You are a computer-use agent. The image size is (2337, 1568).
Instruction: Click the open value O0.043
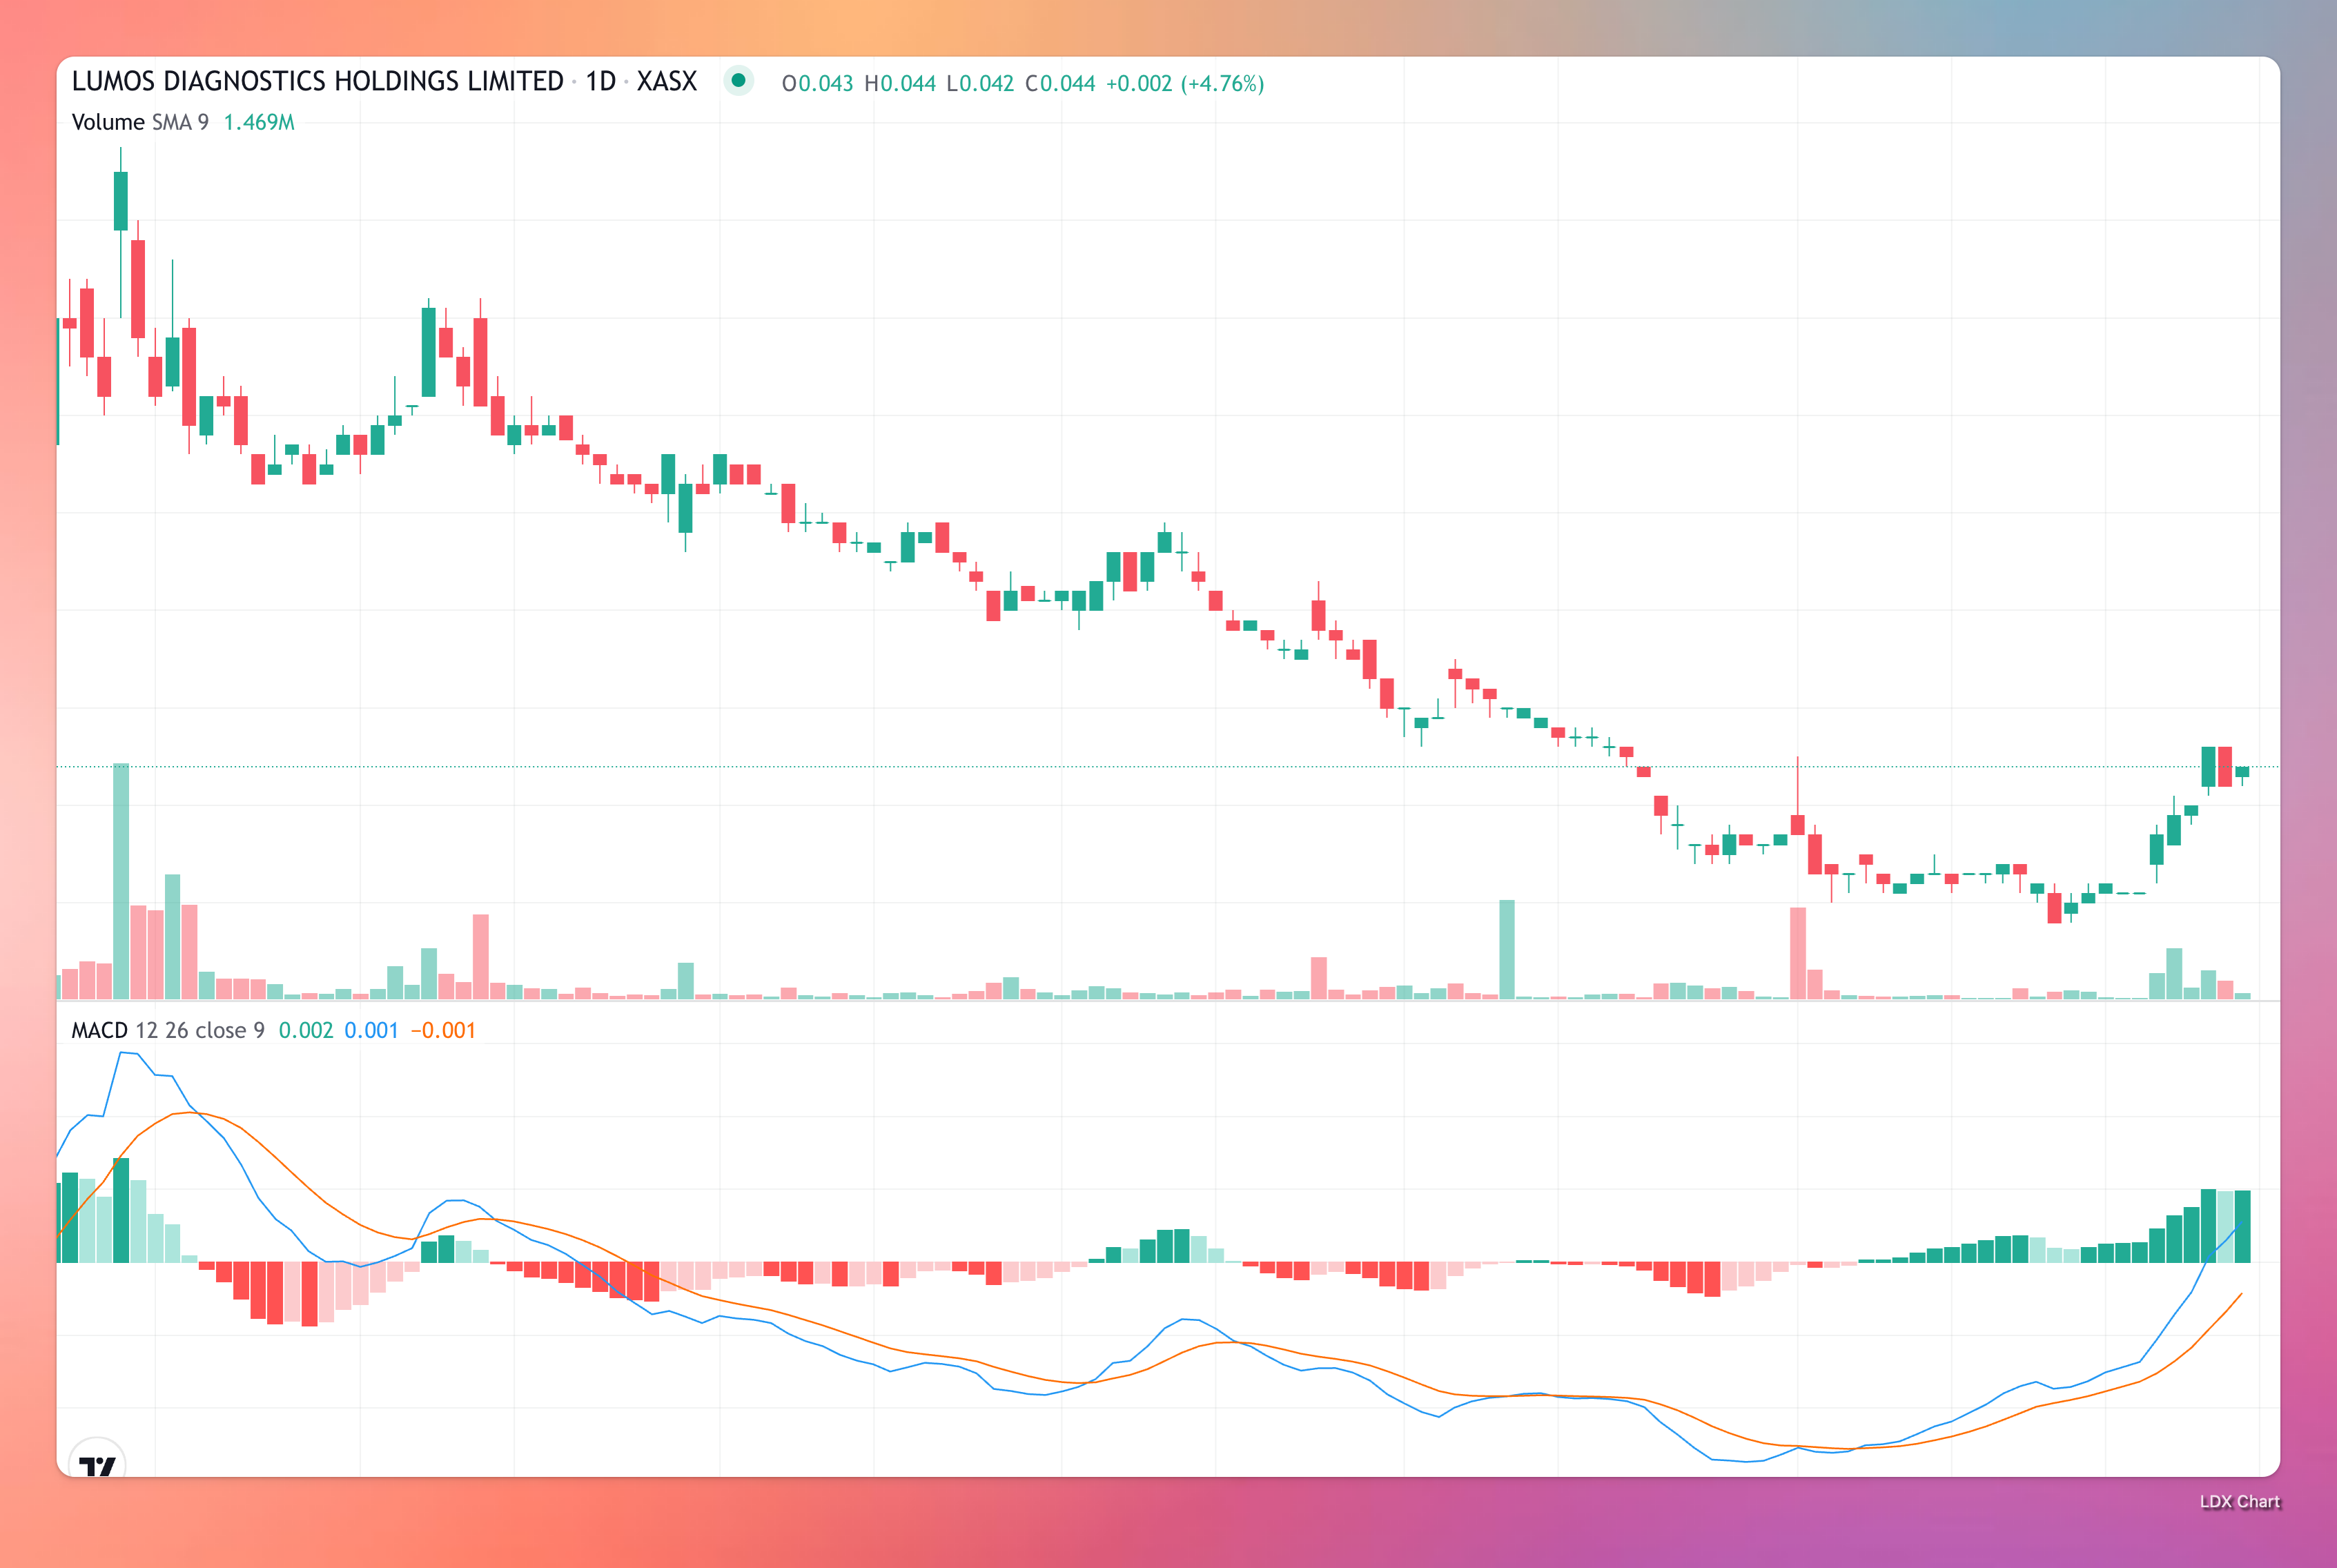click(817, 83)
